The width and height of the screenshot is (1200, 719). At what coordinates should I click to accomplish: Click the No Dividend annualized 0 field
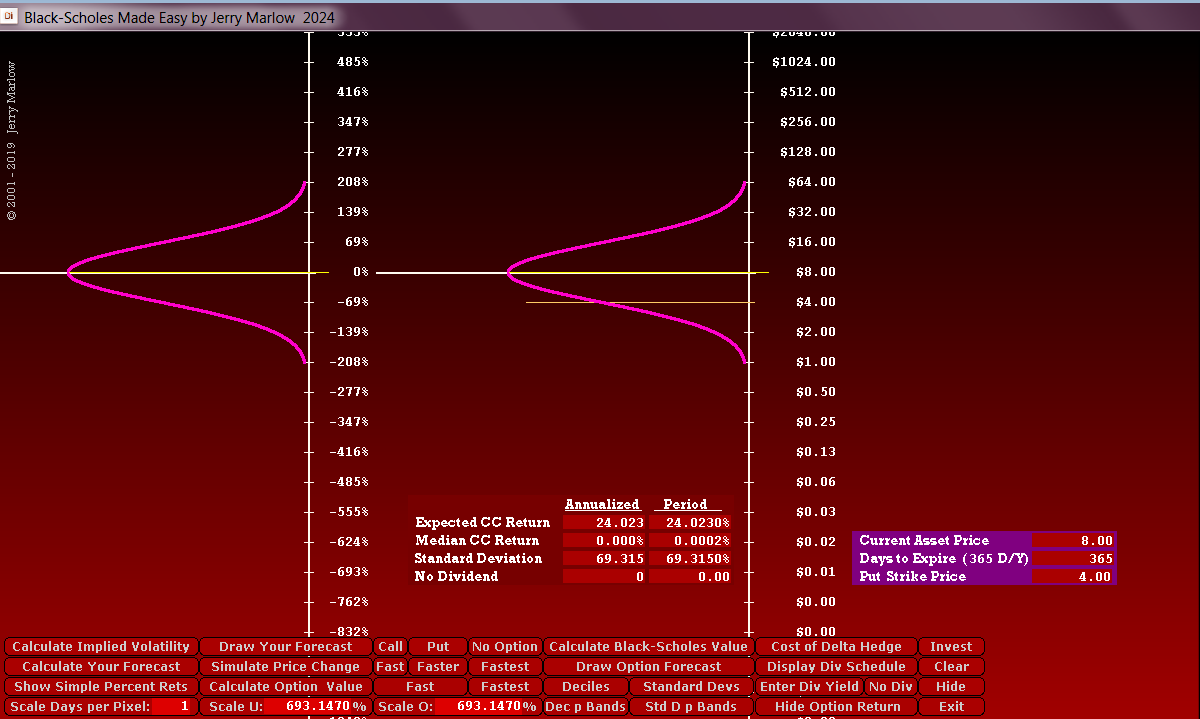pos(604,577)
